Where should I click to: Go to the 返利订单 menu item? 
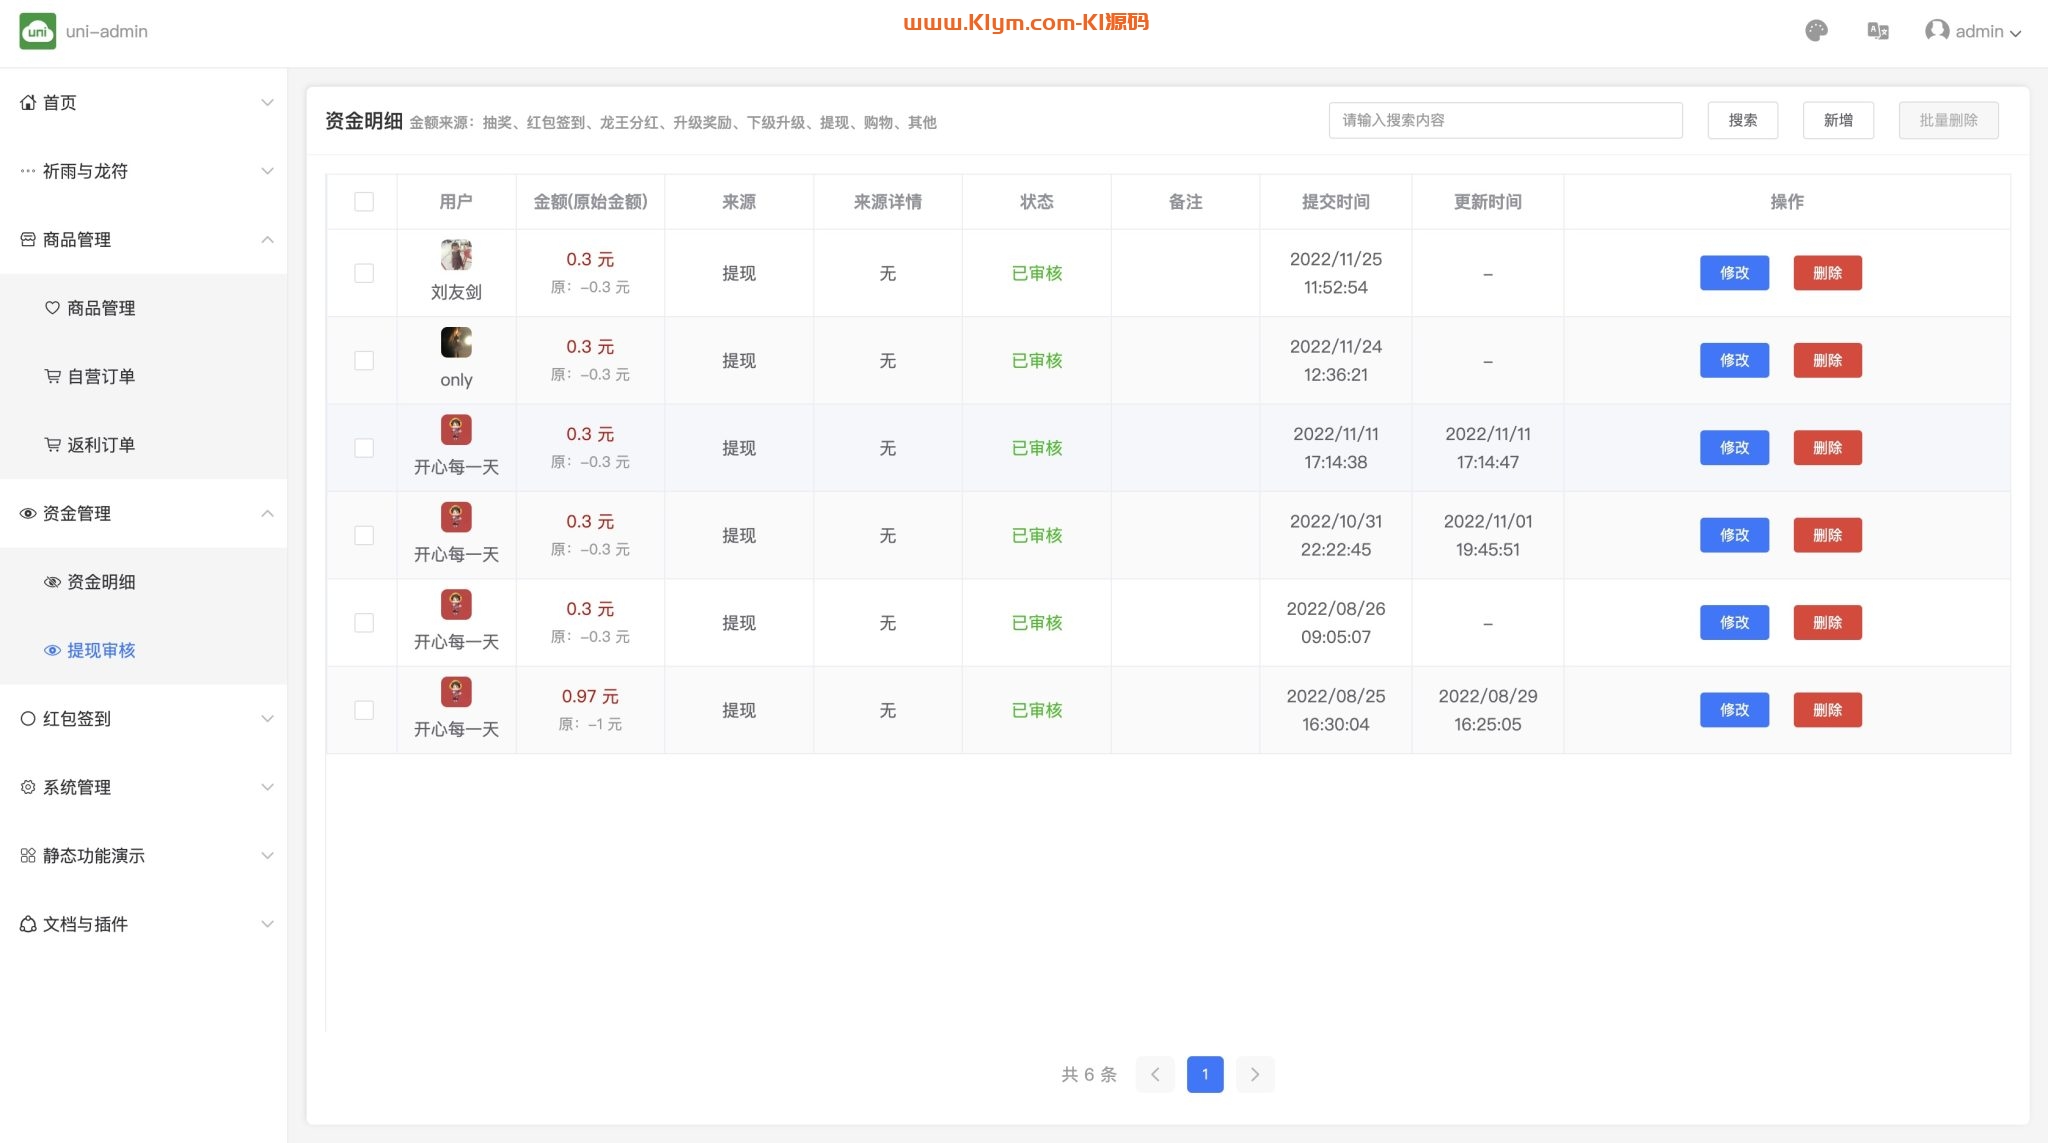(x=100, y=445)
